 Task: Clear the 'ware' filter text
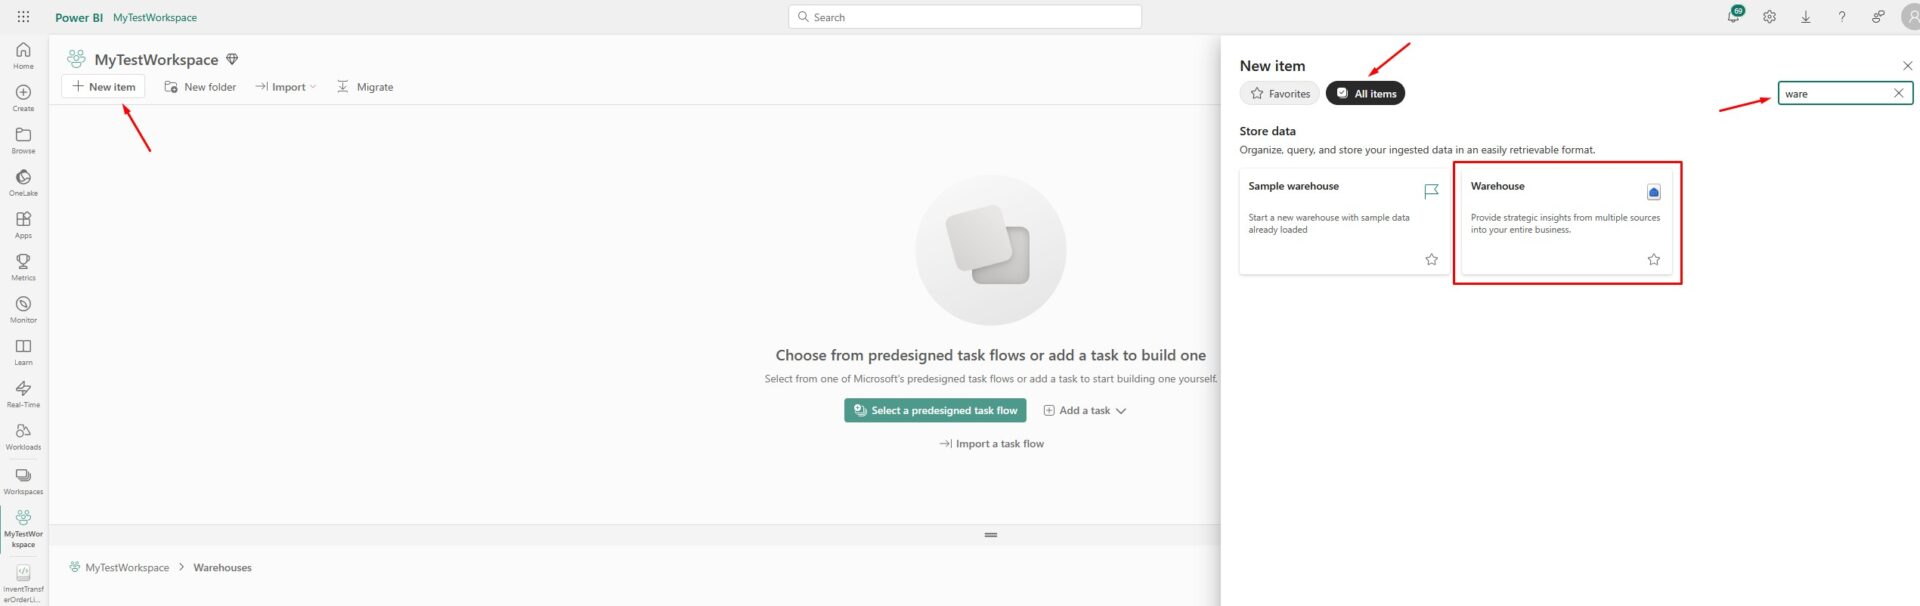(x=1898, y=93)
